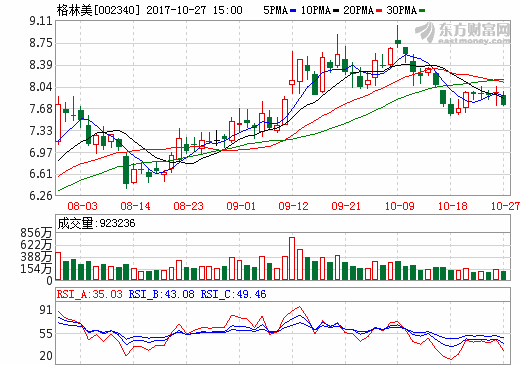Click the timestamp 2017-10-27 15:00
The width and height of the screenshot is (520, 365).
(x=194, y=10)
